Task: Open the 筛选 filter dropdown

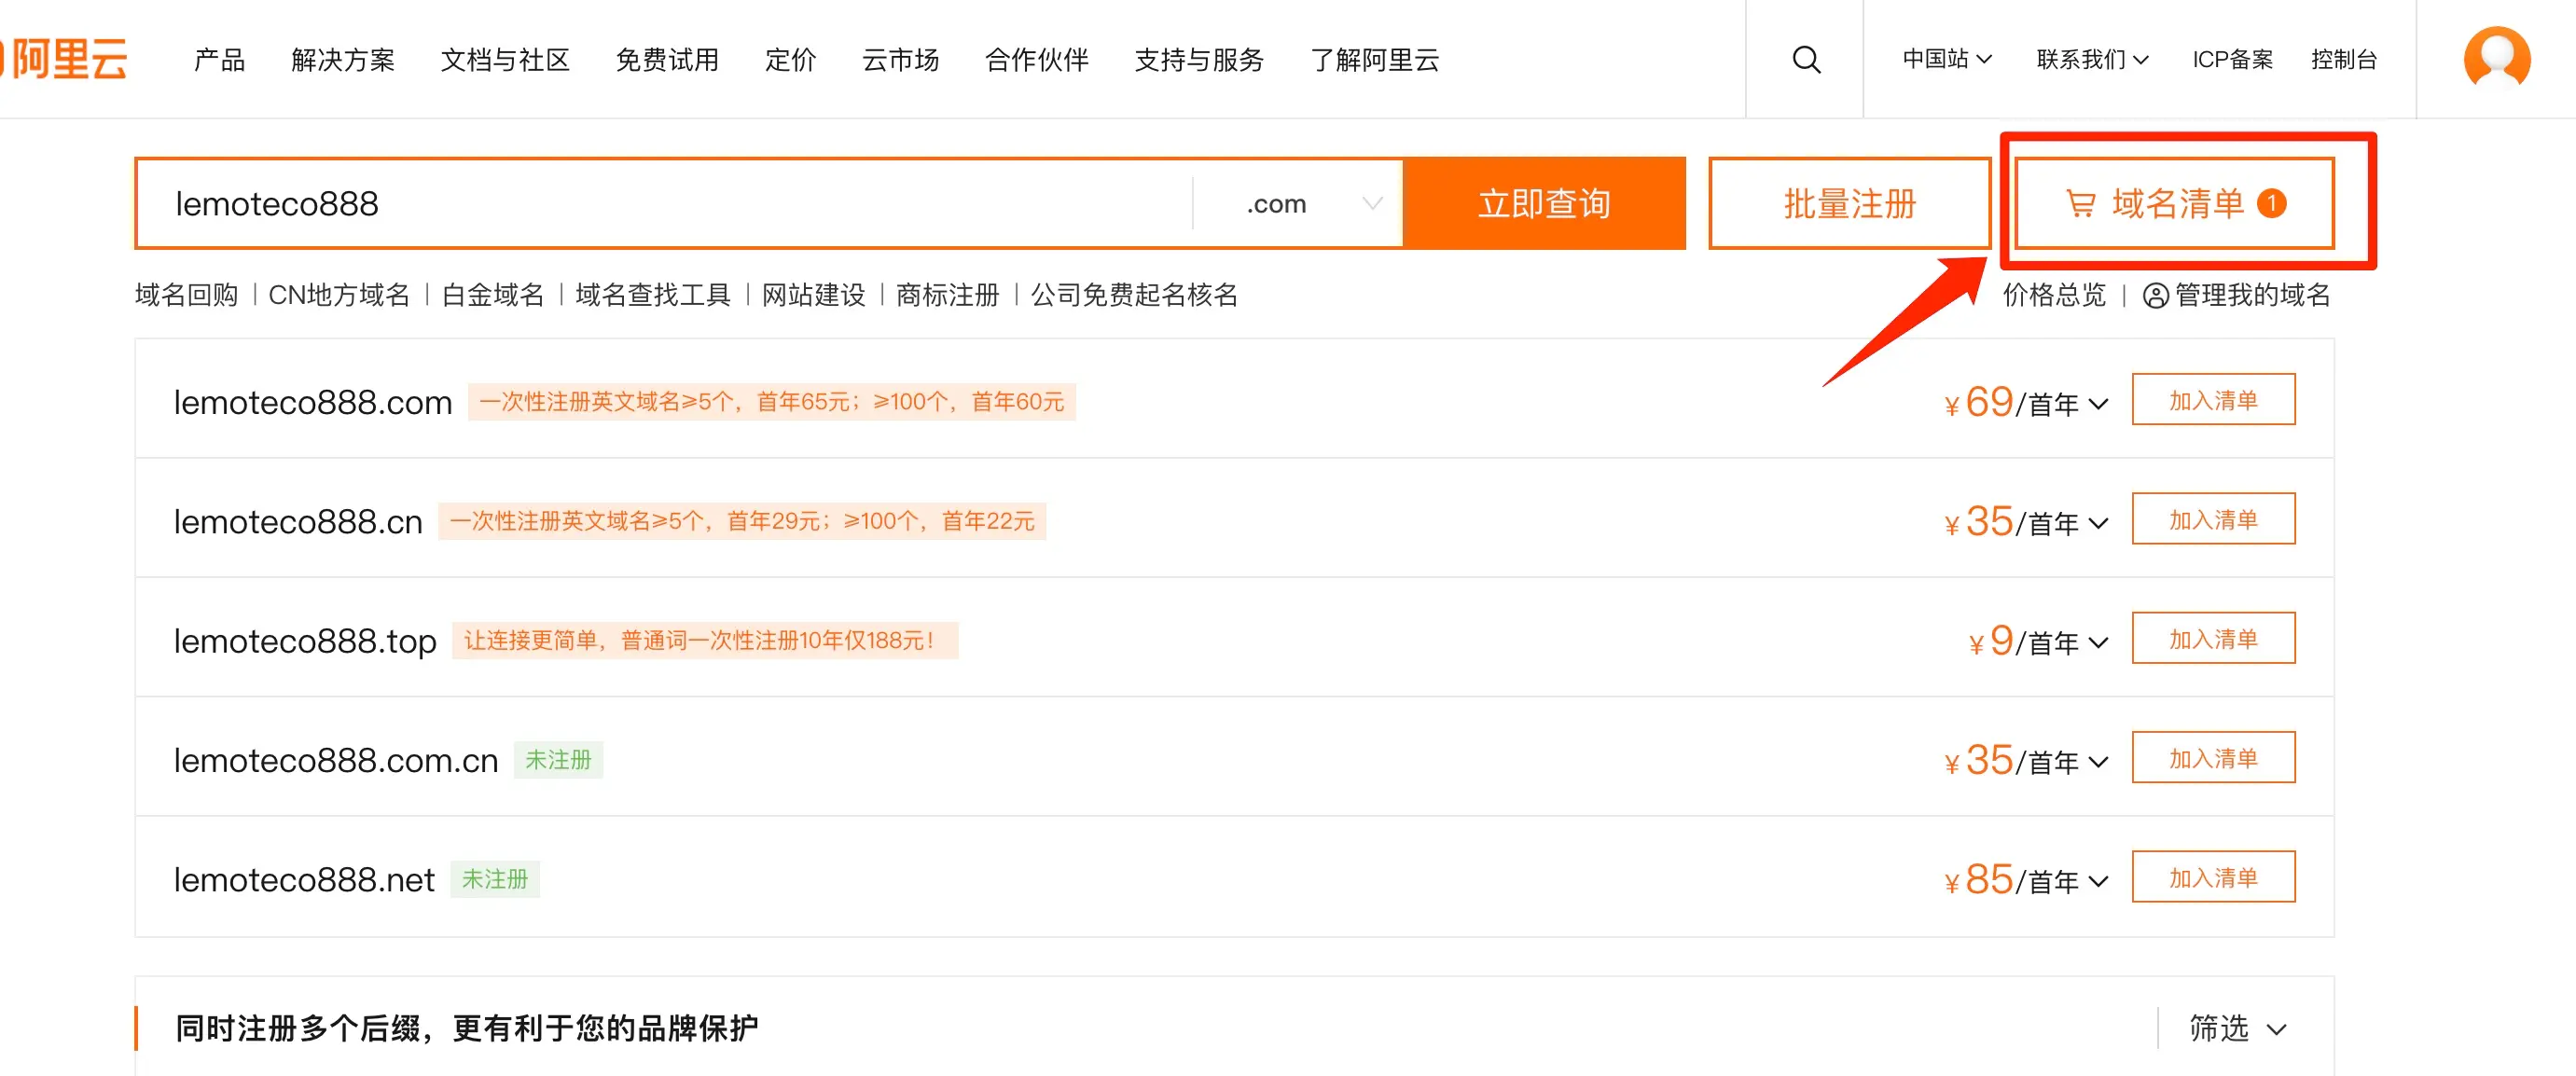Action: (x=2236, y=1028)
